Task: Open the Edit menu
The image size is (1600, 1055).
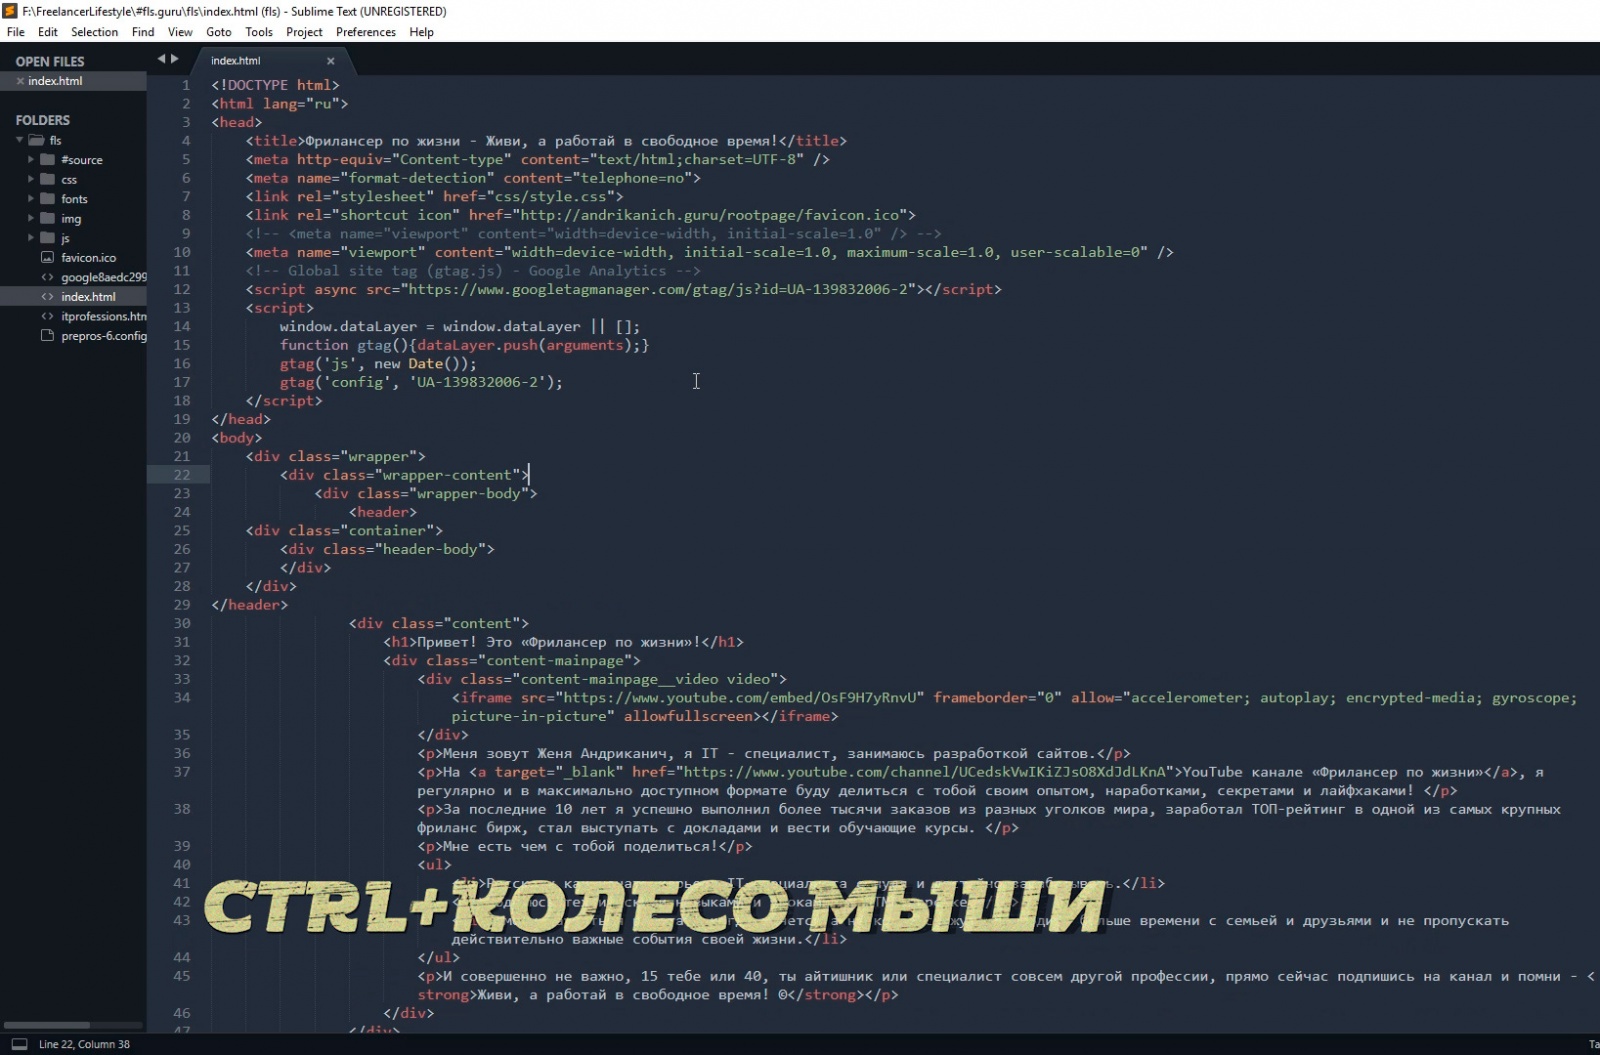Action: tap(48, 32)
